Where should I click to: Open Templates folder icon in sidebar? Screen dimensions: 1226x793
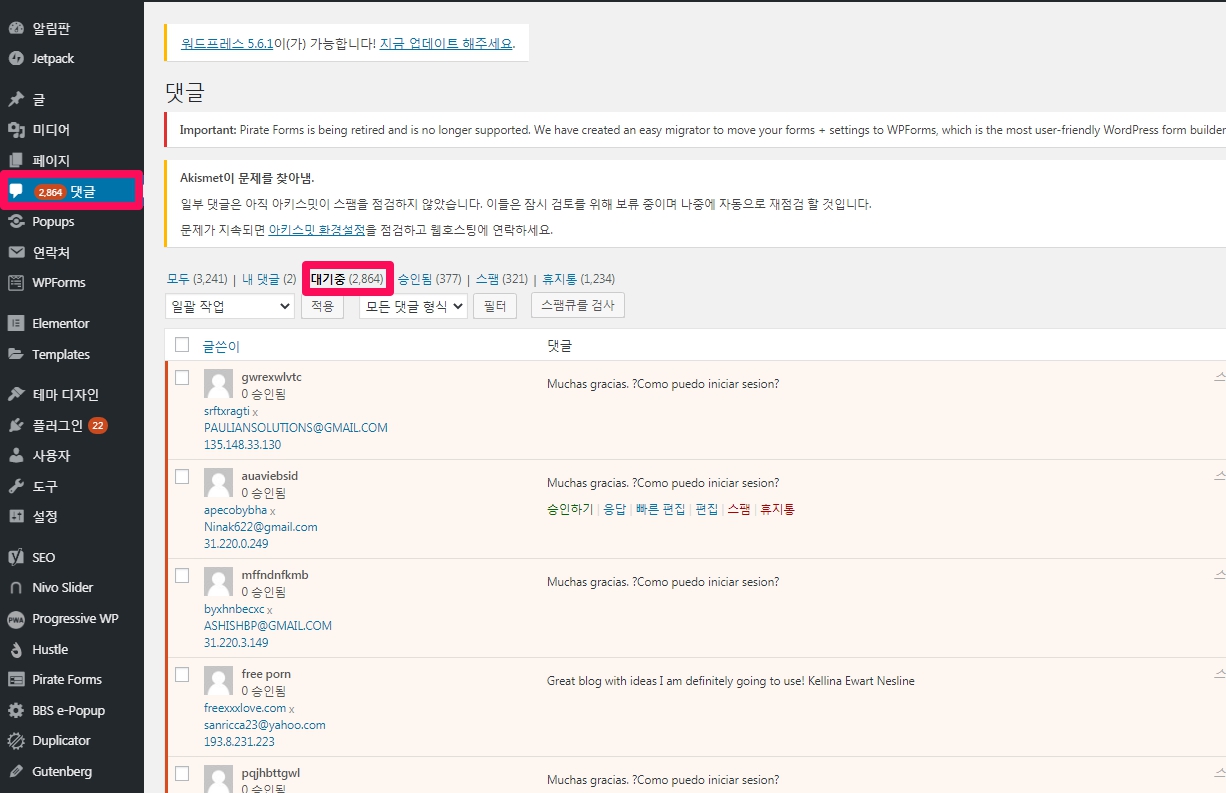(16, 354)
